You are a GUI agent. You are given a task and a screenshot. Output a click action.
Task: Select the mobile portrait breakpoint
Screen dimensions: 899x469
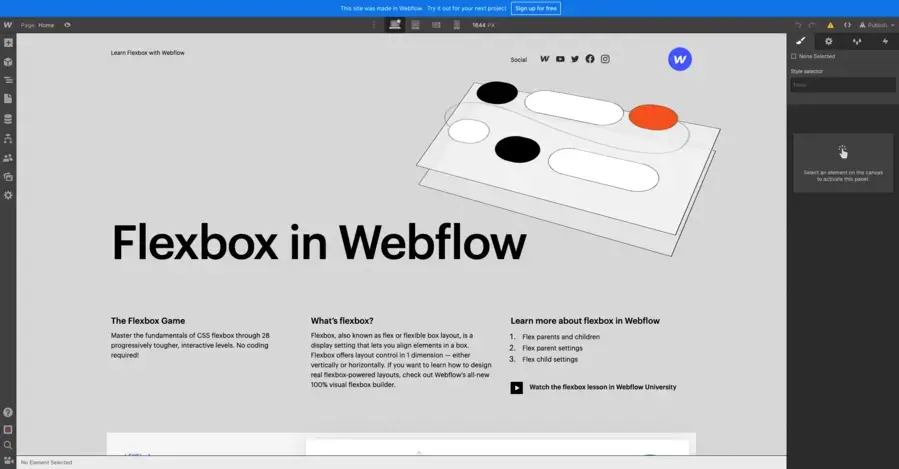pyautogui.click(x=457, y=25)
